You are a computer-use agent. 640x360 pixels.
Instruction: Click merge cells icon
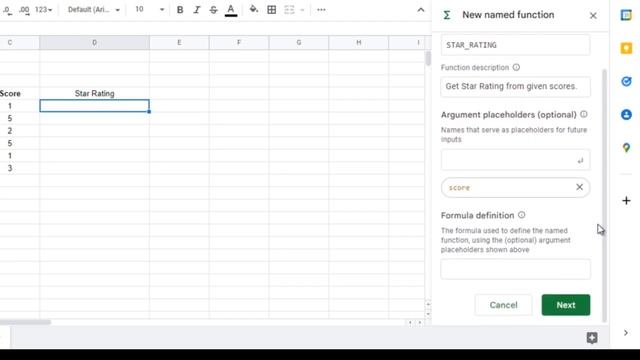coord(289,10)
